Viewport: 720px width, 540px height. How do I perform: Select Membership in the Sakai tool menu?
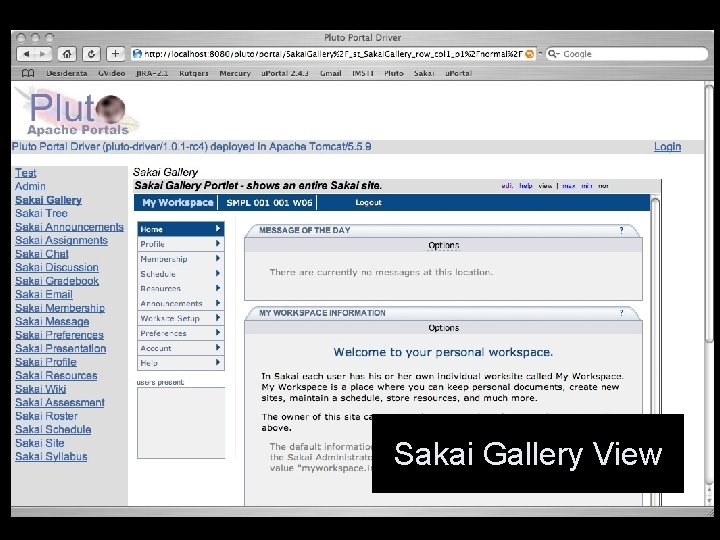click(x=181, y=259)
